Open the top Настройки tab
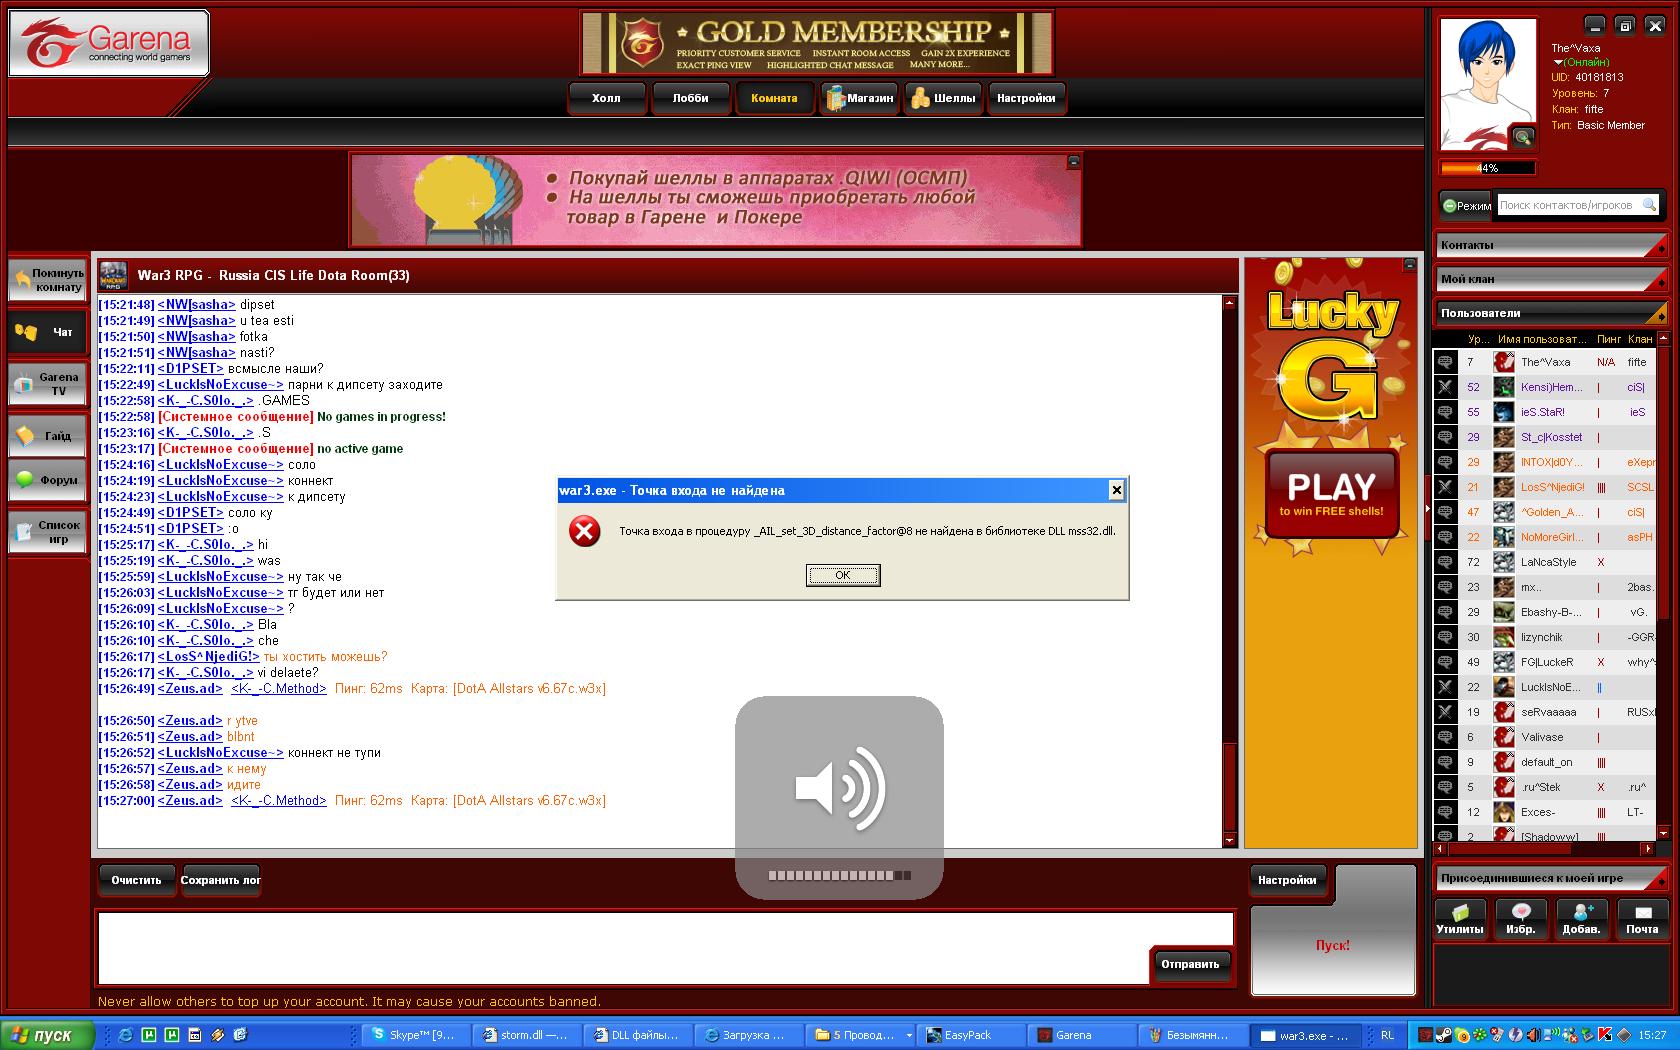 pyautogui.click(x=1026, y=98)
